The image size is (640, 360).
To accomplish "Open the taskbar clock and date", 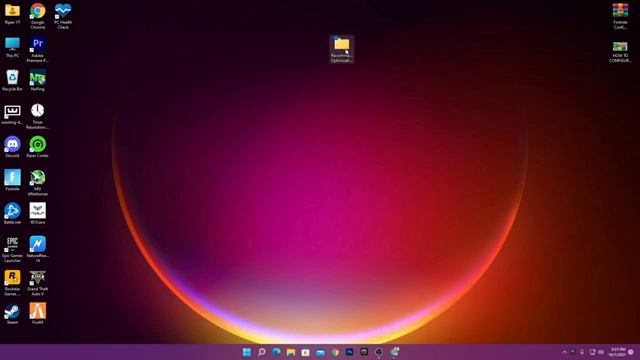I will tap(618, 352).
